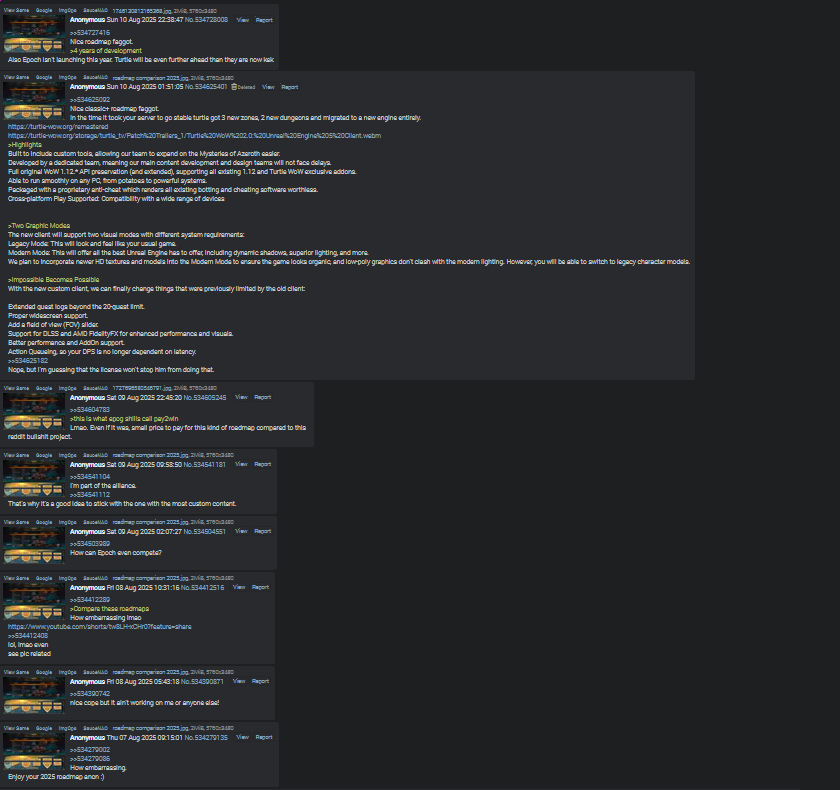Open the YouTube shorts link
This screenshot has height=790, width=840.
click(x=100, y=627)
